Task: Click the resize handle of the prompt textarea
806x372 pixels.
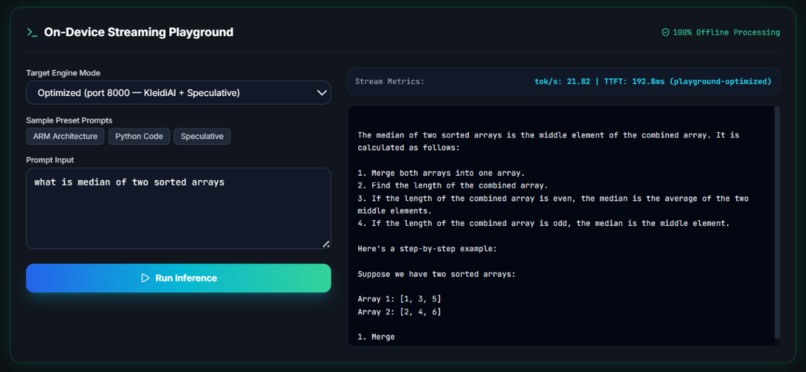Action: pyautogui.click(x=326, y=244)
